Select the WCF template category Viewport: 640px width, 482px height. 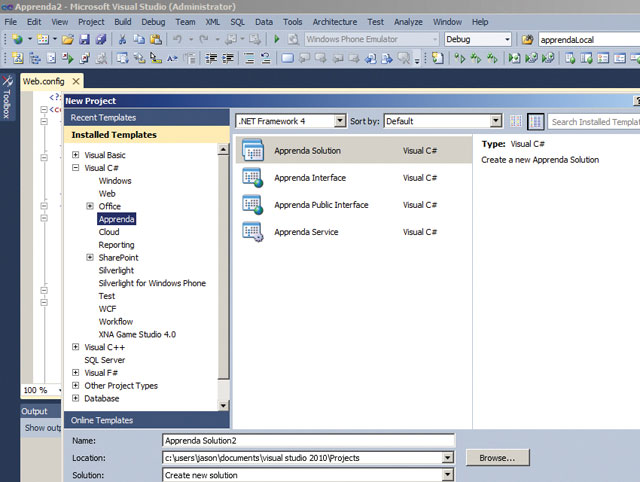point(107,309)
